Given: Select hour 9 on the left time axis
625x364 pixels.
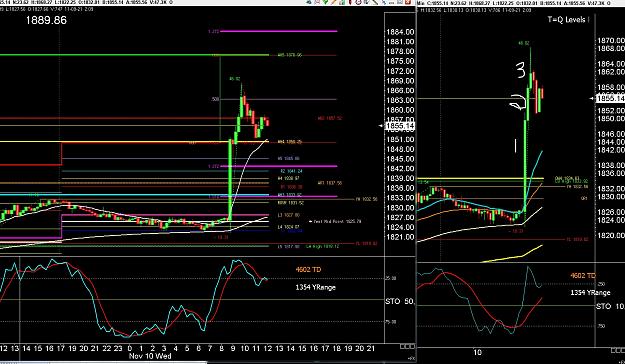Looking at the screenshot, I should click(233, 348).
